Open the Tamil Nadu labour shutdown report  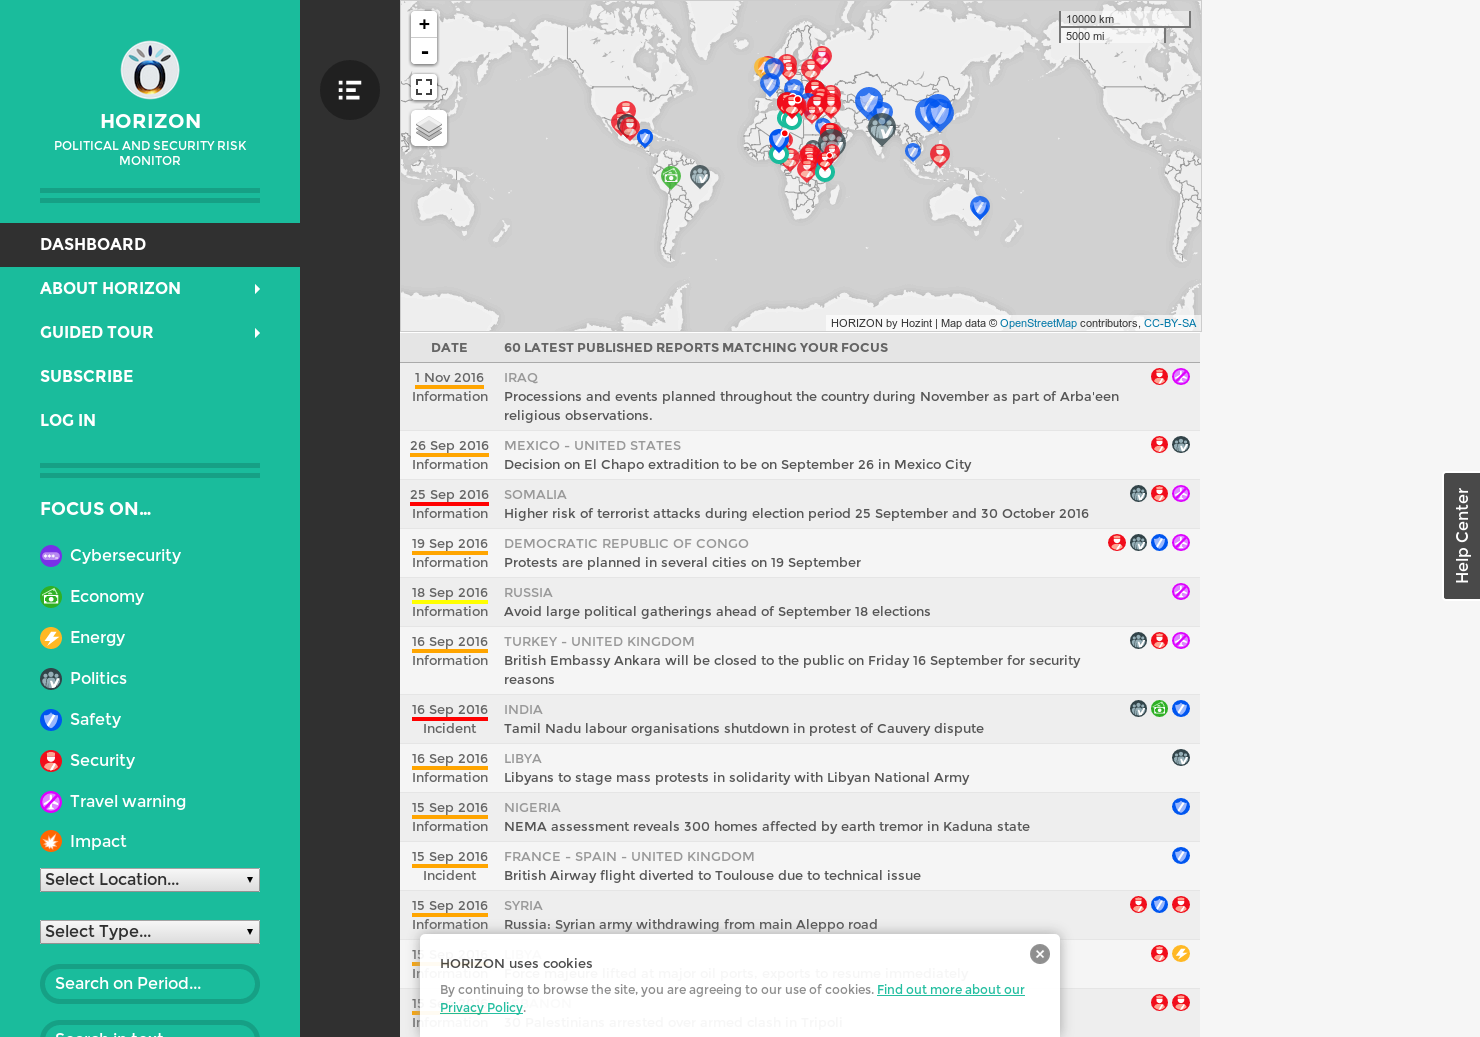coord(743,729)
